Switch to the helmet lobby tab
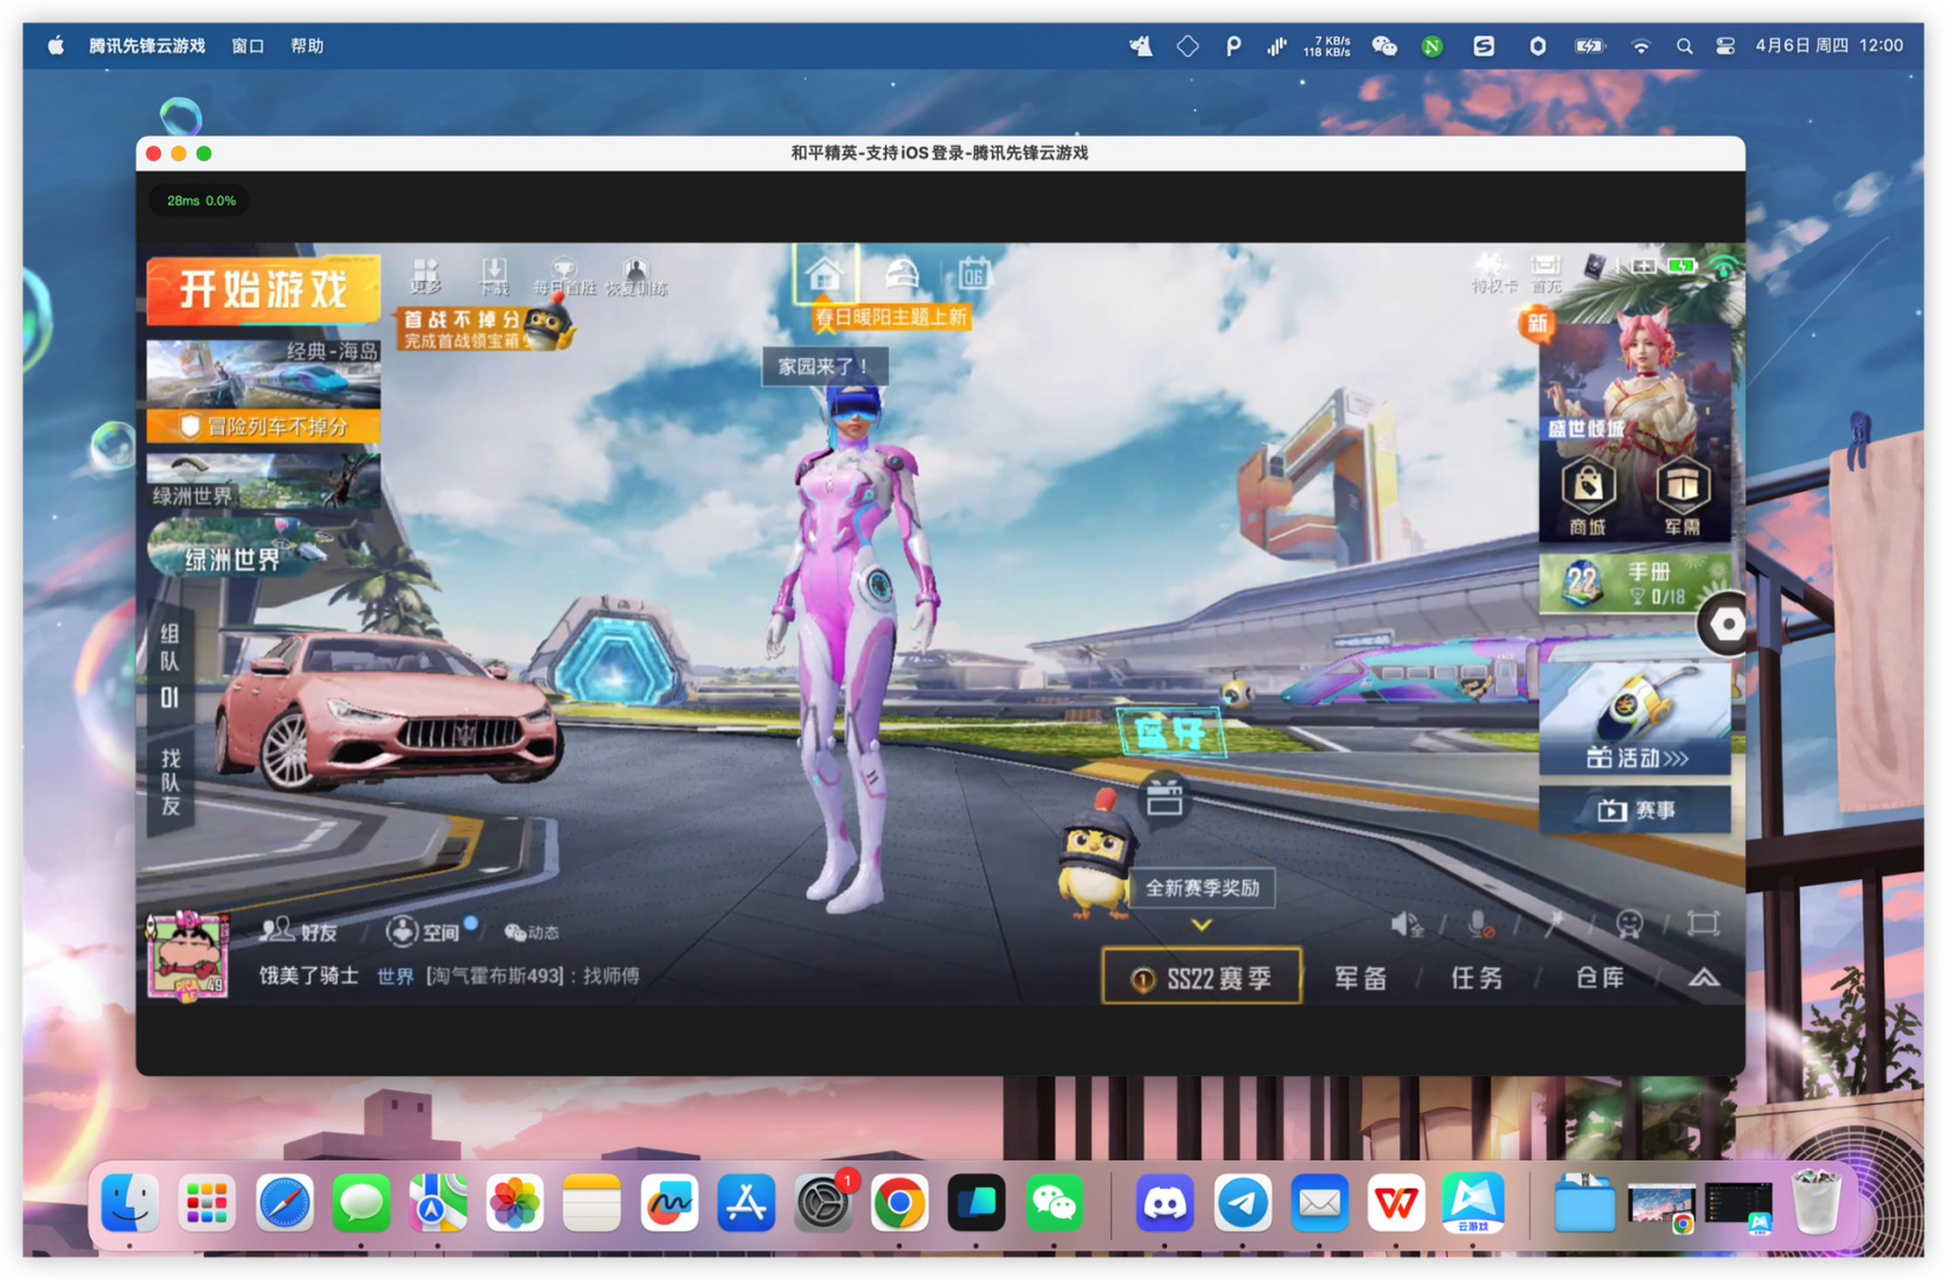 [901, 273]
